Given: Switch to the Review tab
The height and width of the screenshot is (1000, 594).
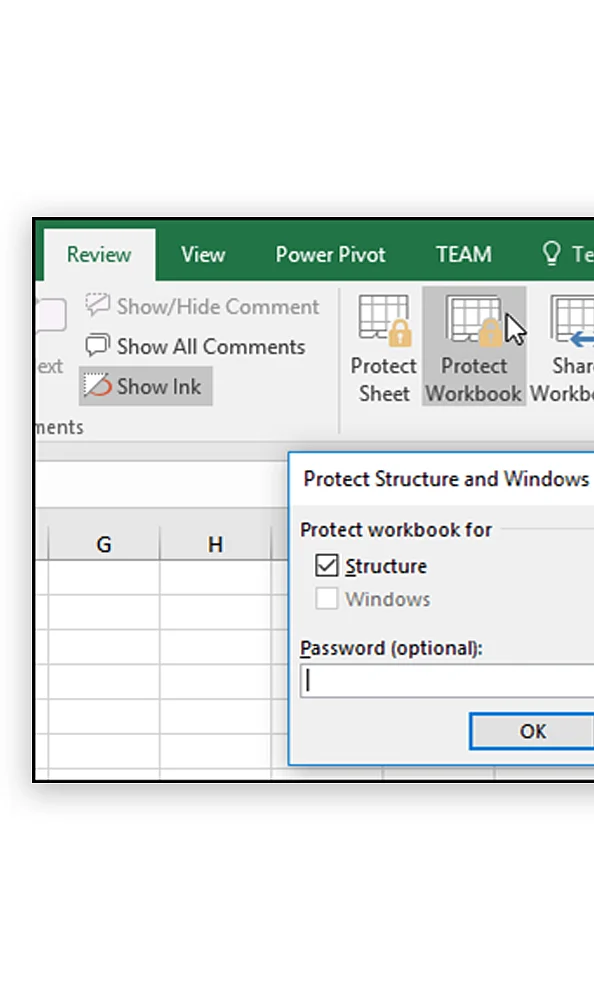Looking at the screenshot, I should (x=100, y=254).
